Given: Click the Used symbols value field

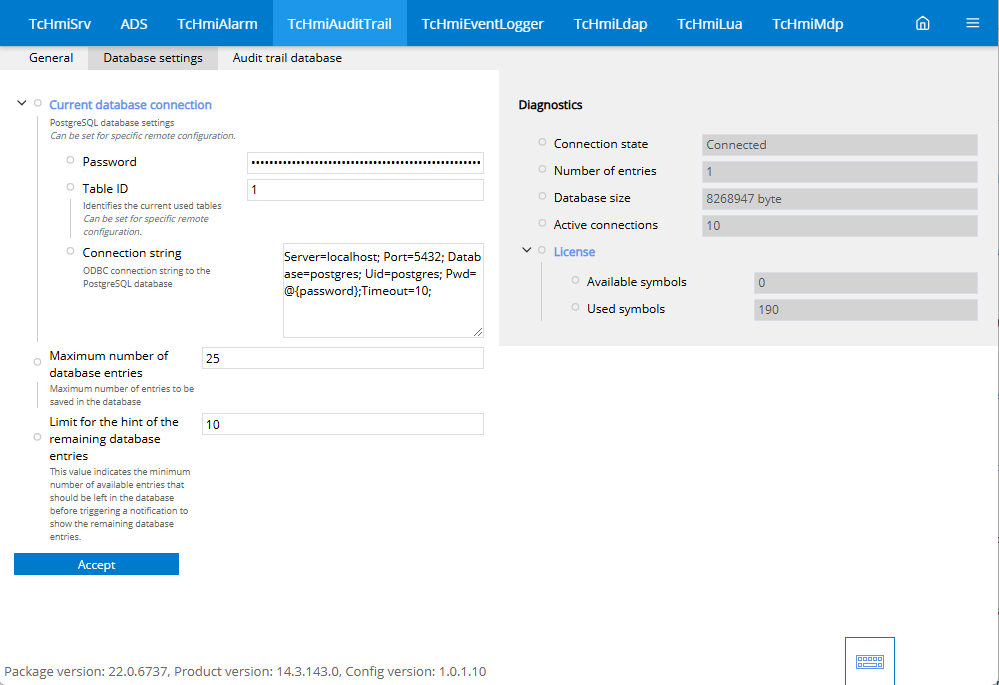Looking at the screenshot, I should 866,310.
